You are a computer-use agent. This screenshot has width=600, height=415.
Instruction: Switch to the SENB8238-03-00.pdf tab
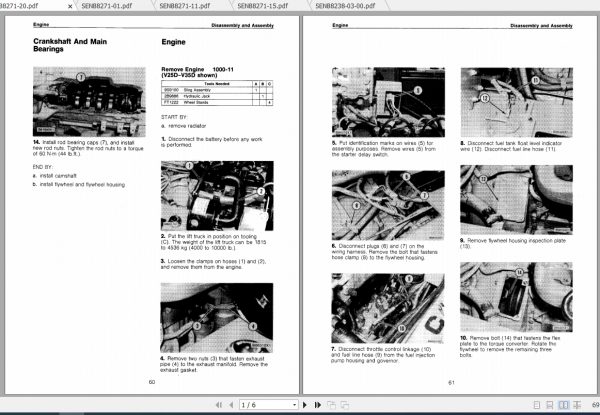(345, 6)
